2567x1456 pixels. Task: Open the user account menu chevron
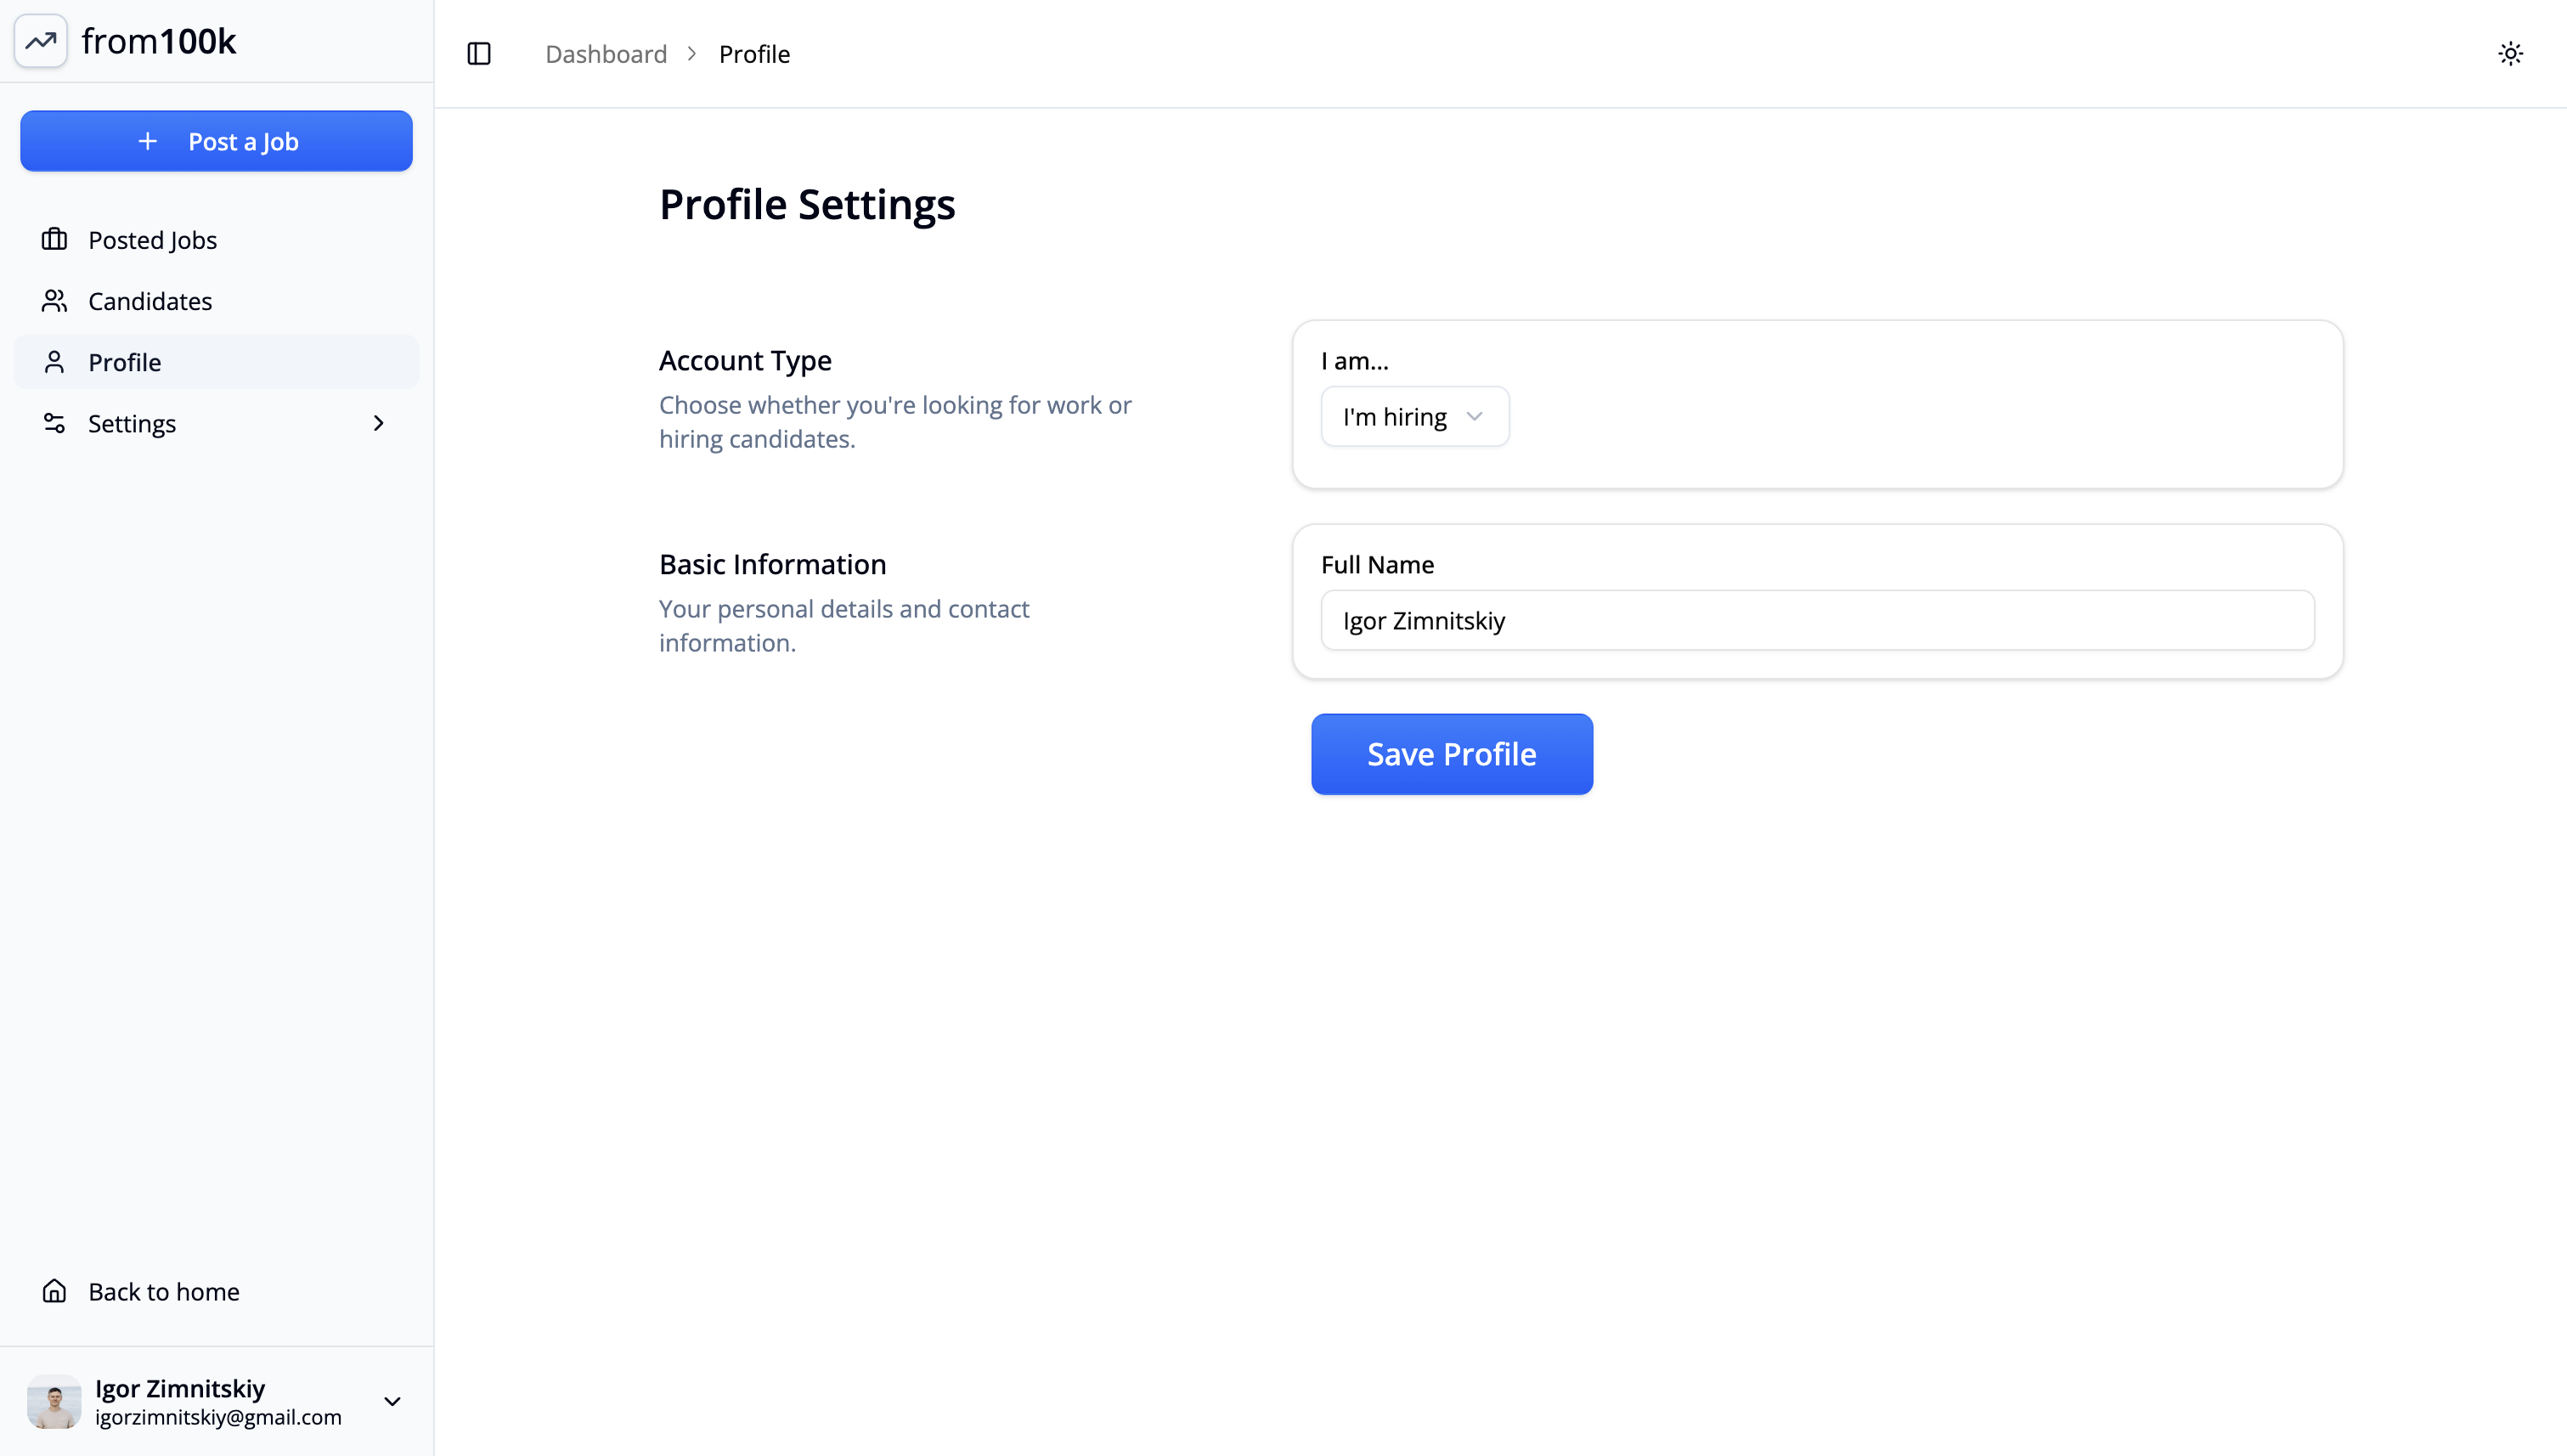(x=392, y=1401)
